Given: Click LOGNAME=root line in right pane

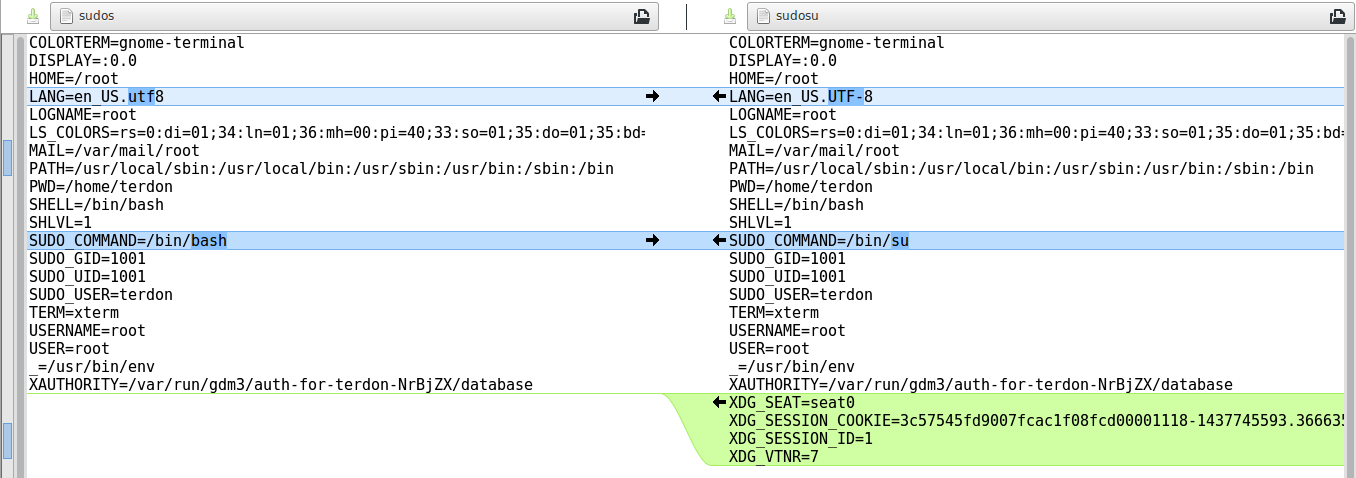Looking at the screenshot, I should point(783,115).
